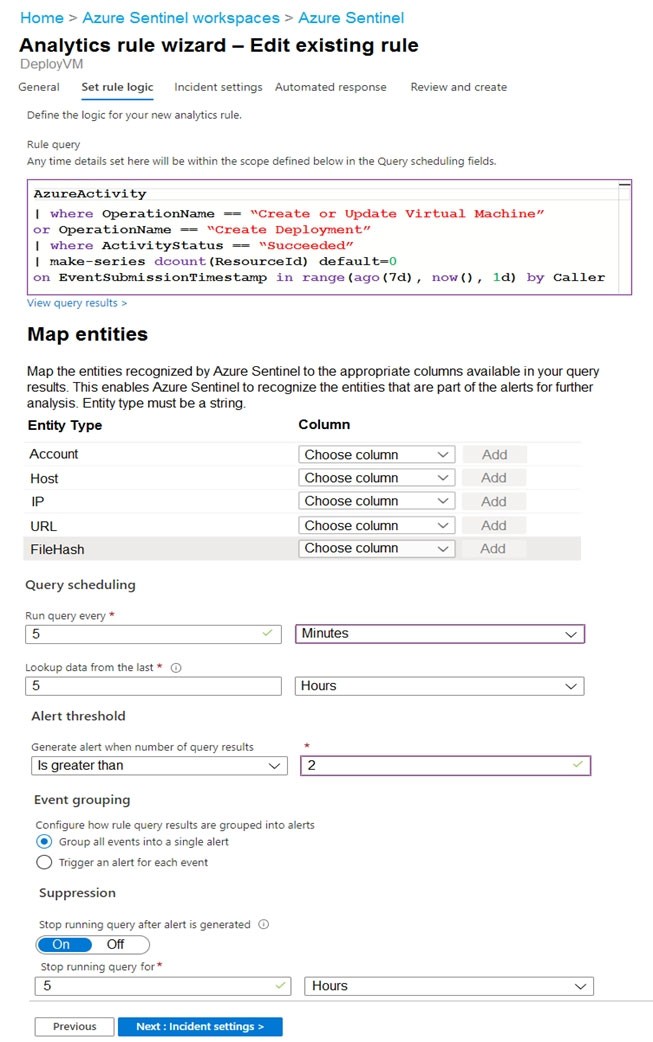Click Add button for the Host entity
653x1042 pixels.
click(x=494, y=478)
